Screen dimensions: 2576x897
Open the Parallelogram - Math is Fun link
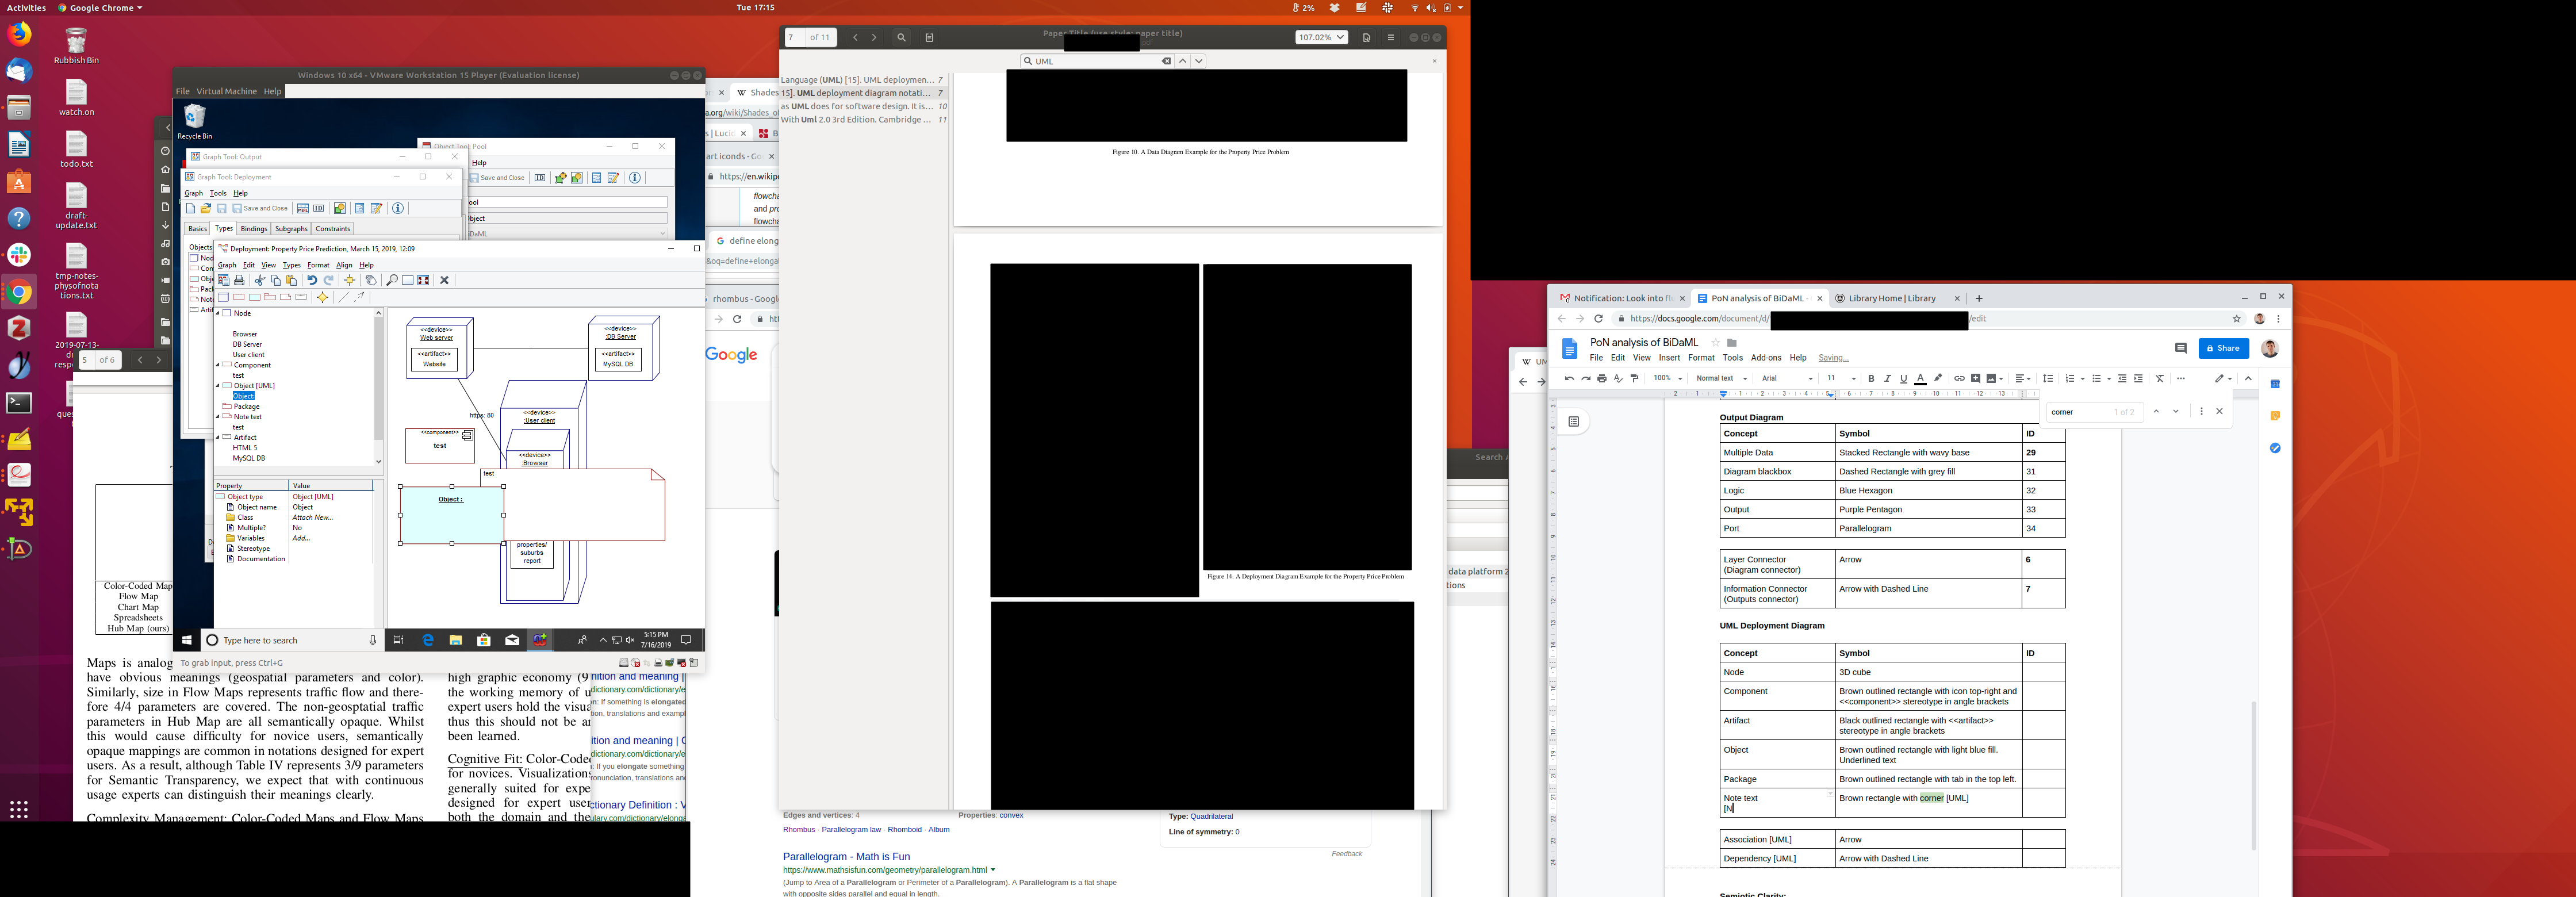(x=846, y=856)
